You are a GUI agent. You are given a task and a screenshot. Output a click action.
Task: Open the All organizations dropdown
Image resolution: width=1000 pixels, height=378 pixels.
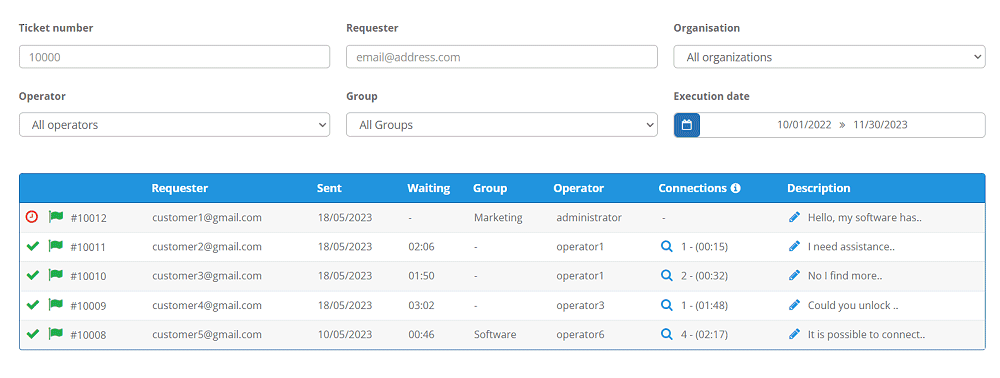830,57
